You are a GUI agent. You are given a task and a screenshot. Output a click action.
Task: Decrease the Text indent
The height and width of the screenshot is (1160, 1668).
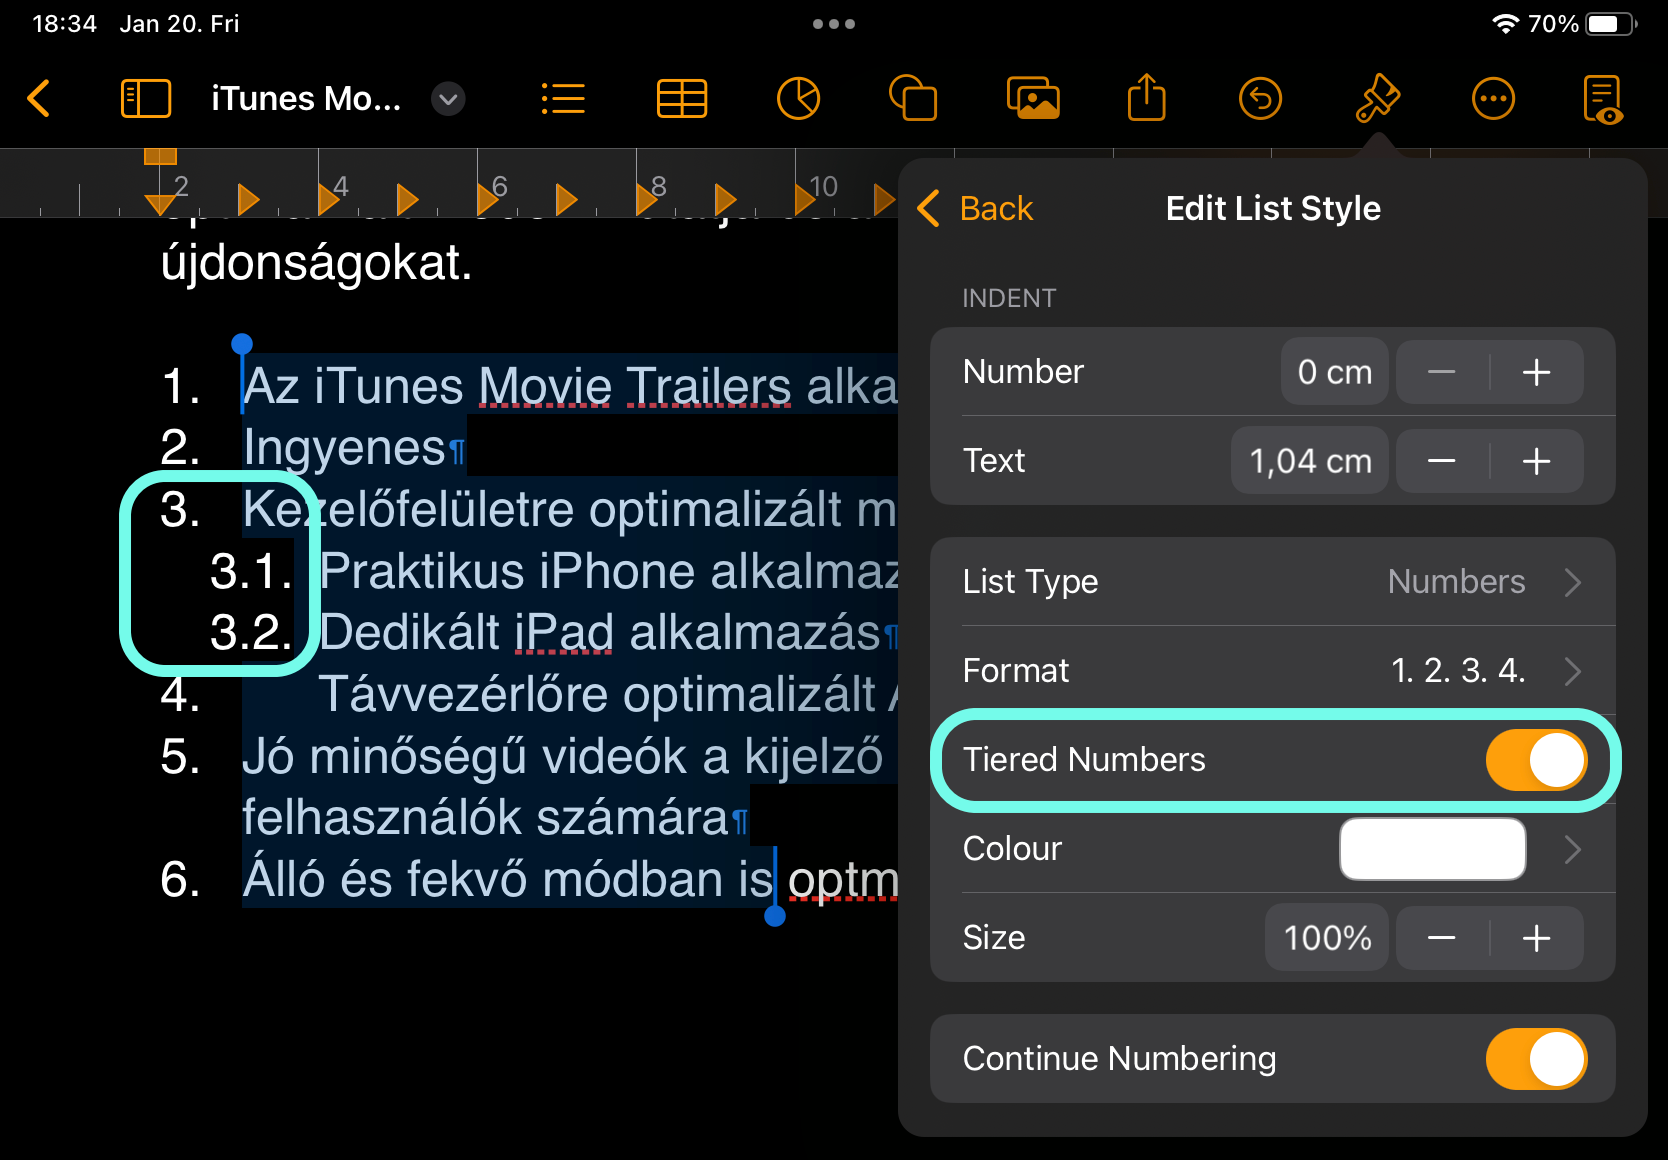click(1441, 461)
